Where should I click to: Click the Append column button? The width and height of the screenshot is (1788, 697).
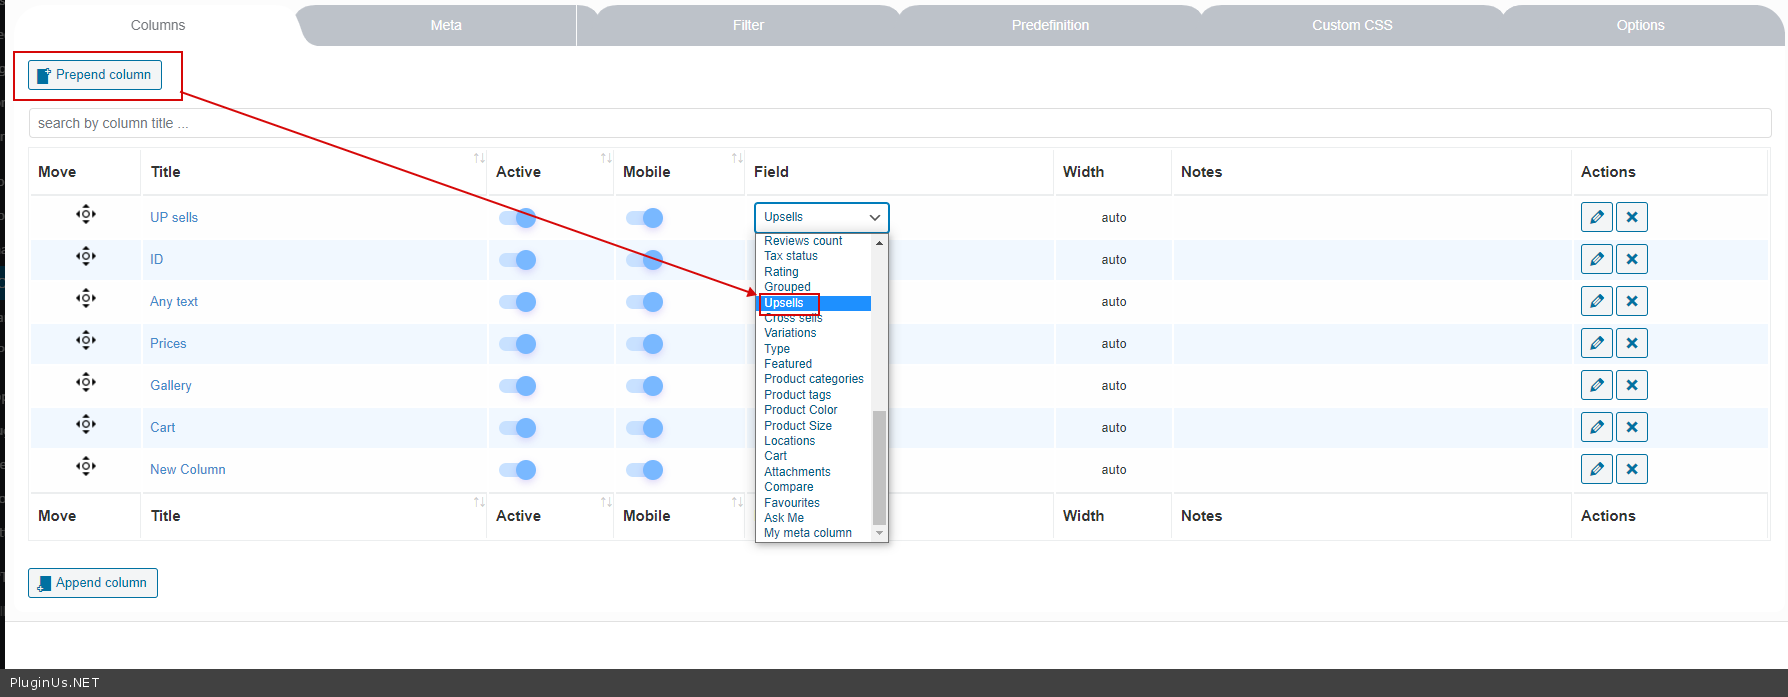click(93, 583)
